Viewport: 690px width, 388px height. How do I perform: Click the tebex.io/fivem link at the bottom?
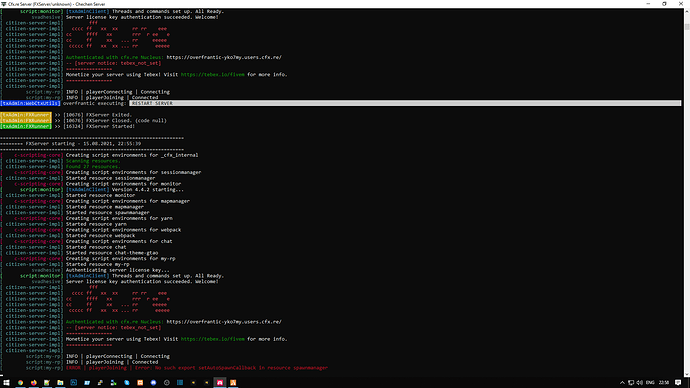213,339
